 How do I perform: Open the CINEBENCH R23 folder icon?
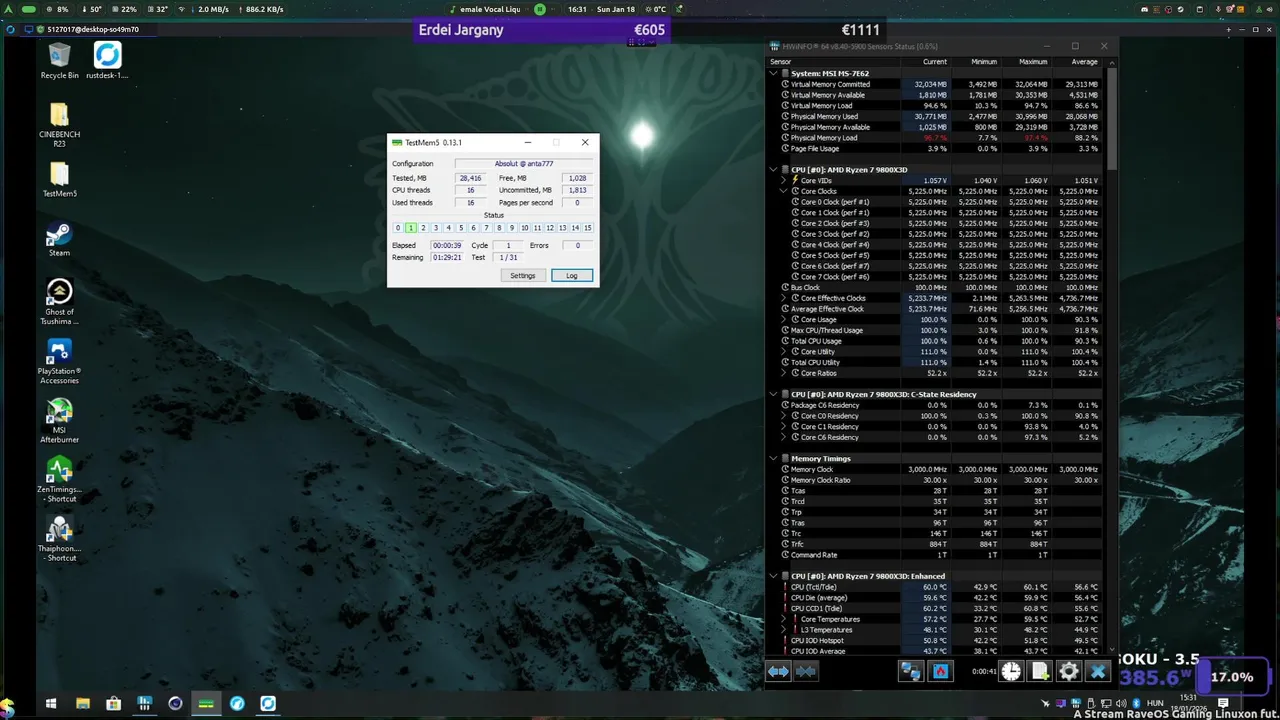(x=59, y=124)
